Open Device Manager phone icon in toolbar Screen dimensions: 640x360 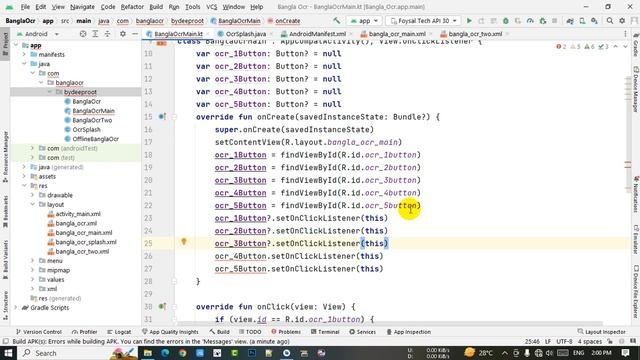click(582, 20)
